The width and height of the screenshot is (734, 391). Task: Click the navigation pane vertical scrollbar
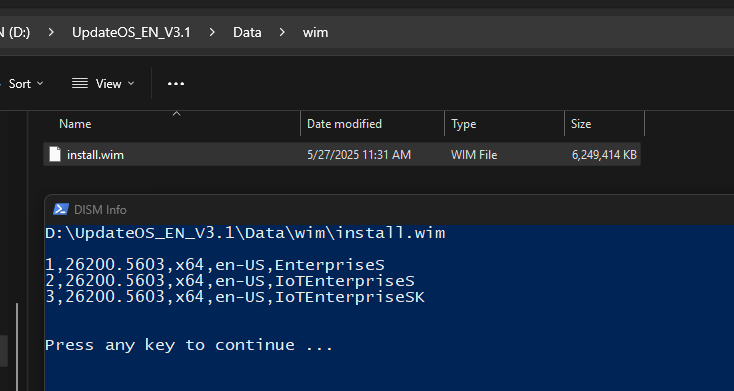pos(17,347)
